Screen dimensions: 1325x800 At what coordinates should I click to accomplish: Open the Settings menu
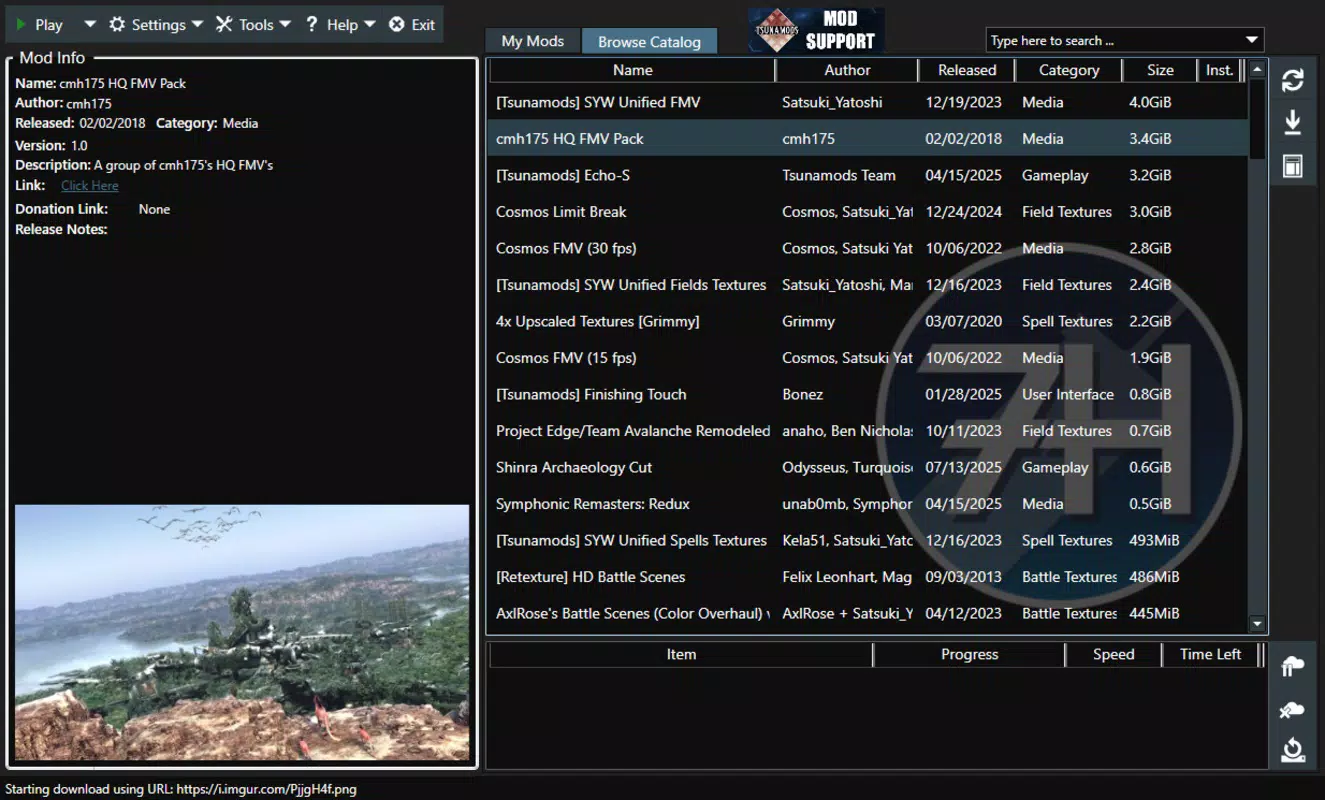[x=155, y=25]
